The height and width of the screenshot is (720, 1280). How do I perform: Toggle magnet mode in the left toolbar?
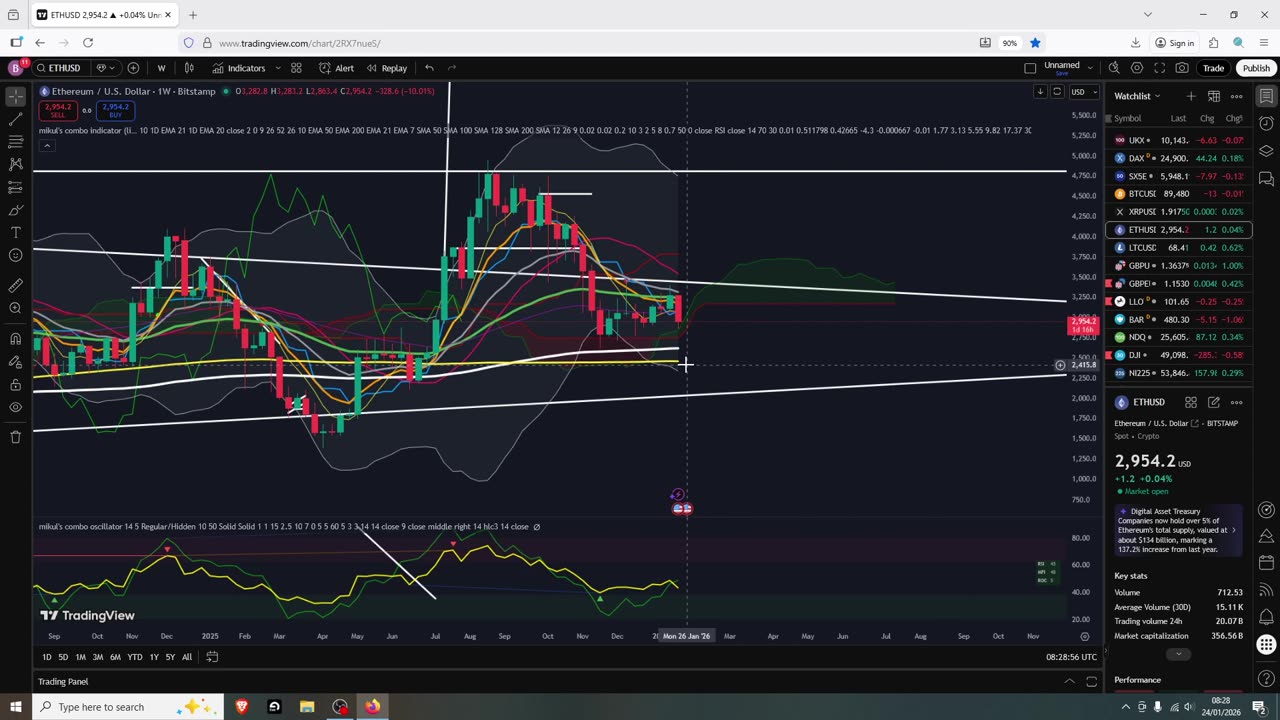coord(15,339)
